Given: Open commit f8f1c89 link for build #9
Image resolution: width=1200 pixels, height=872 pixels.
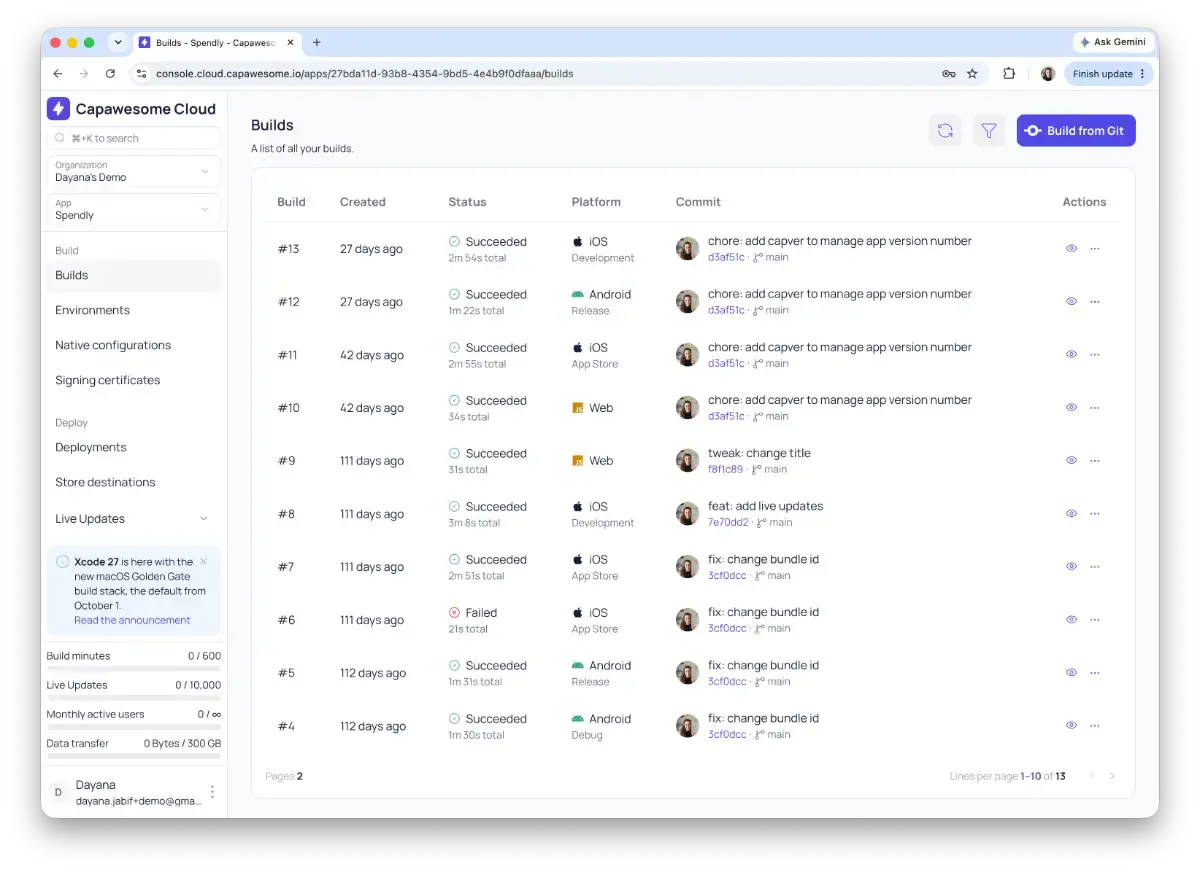Looking at the screenshot, I should 726,469.
